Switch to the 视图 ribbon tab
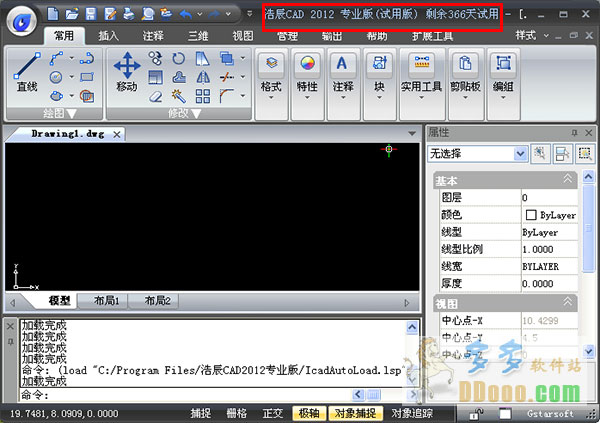Viewport: 600px width, 423px height. 243,36
